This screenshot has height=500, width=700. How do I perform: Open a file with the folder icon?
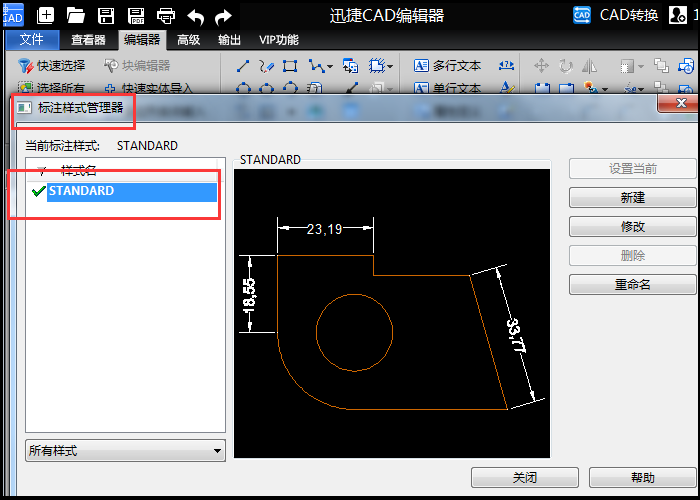tap(75, 16)
